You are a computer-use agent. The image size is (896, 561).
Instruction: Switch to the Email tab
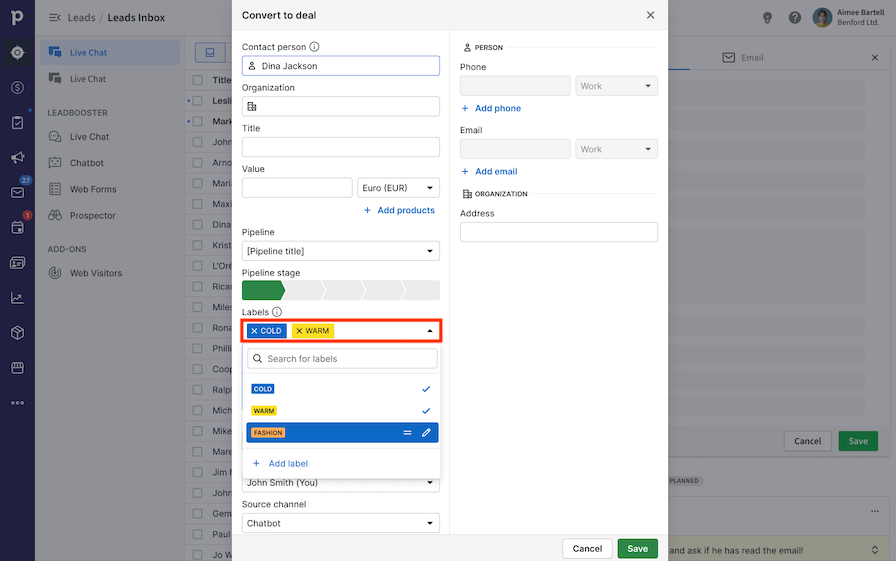tap(743, 58)
